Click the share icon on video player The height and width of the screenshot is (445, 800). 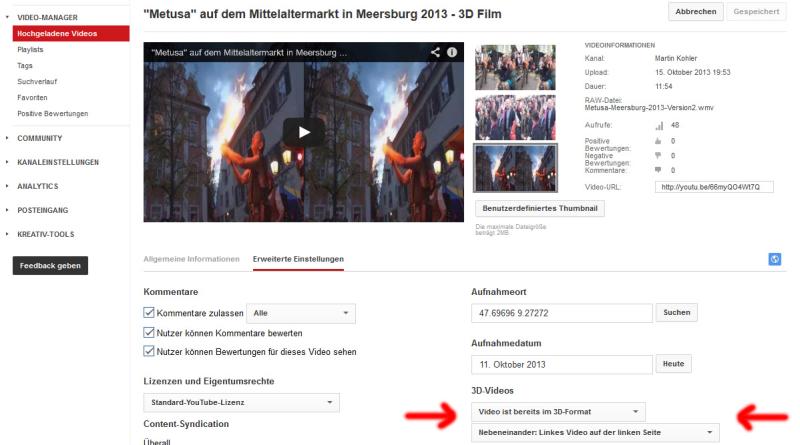[435, 51]
